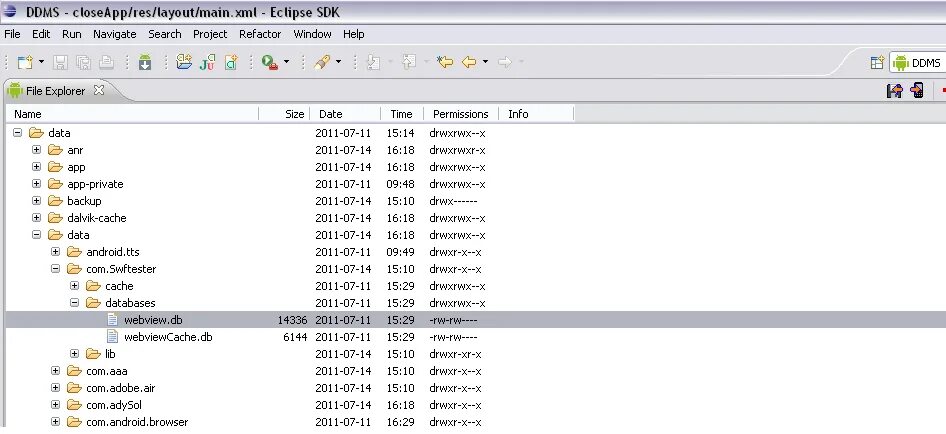The image size is (946, 434).
Task: Click the new JUnit test project icon
Action: click(208, 62)
